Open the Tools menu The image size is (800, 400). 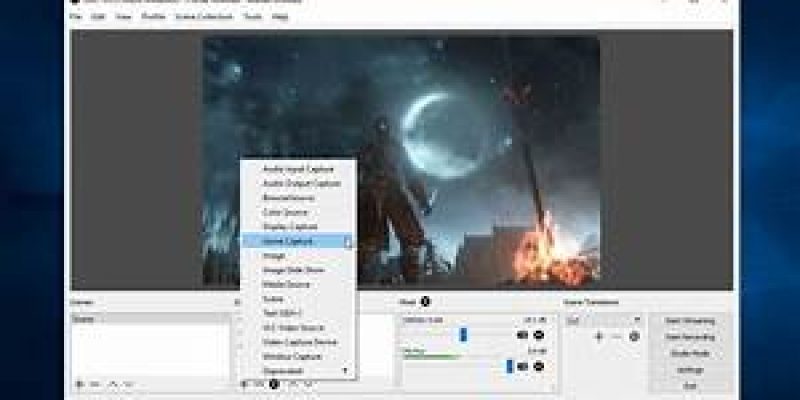point(253,16)
